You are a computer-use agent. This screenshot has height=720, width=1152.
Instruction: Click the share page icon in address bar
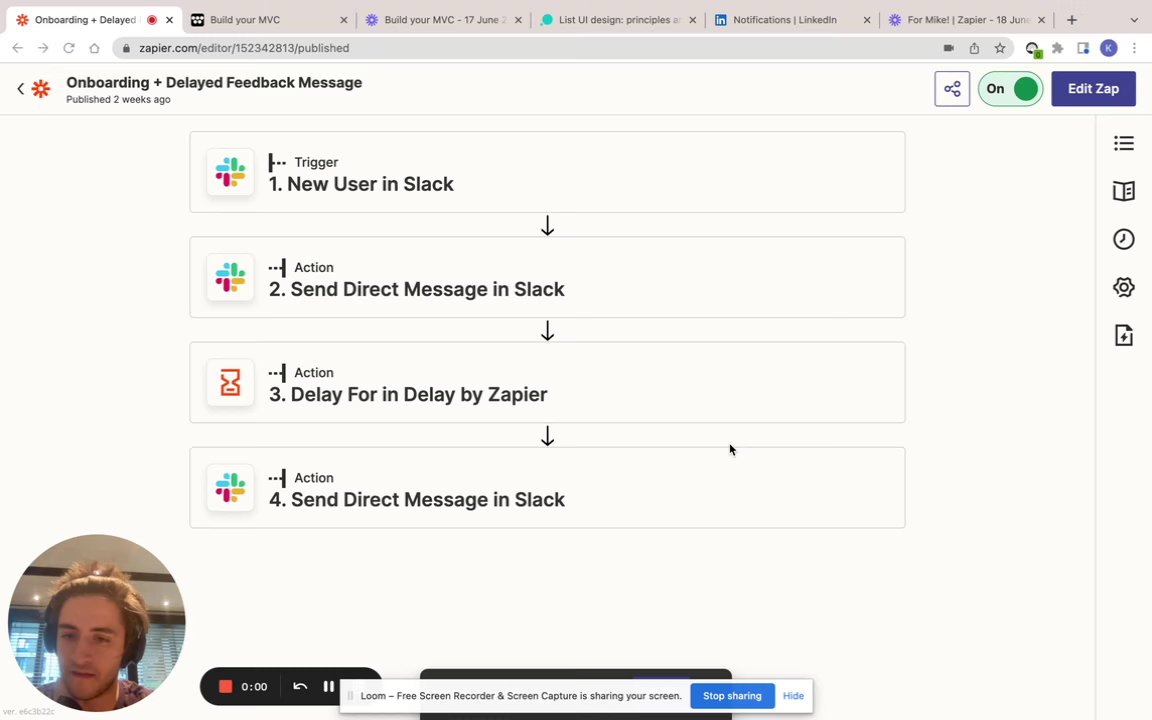pos(974,48)
